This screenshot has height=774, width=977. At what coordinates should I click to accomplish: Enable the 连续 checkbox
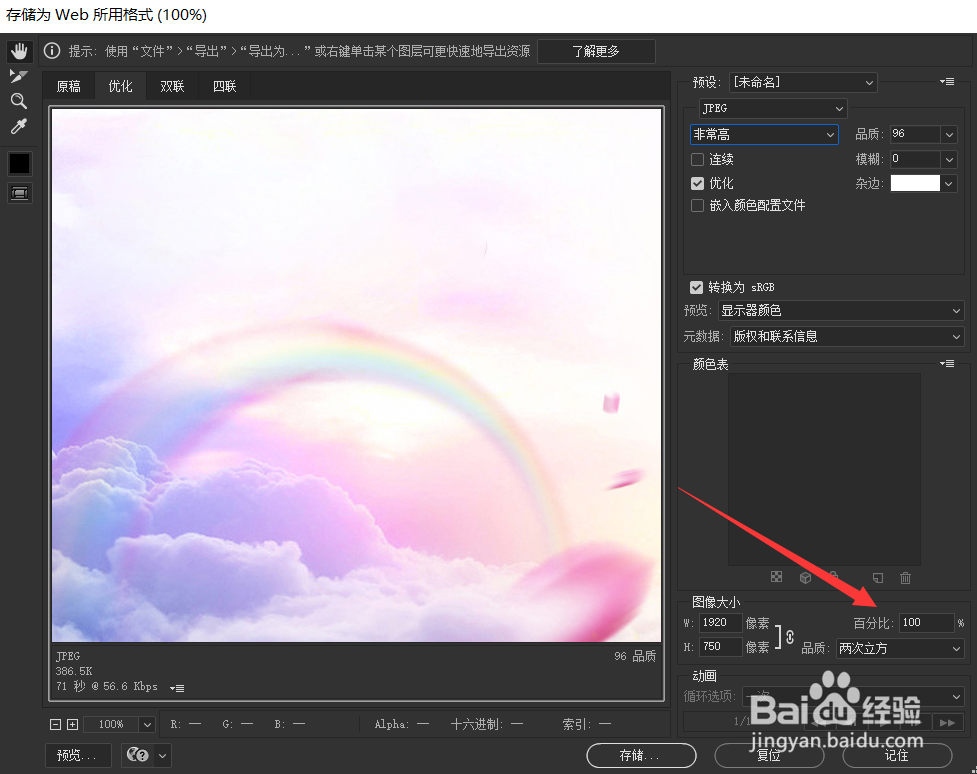[697, 159]
